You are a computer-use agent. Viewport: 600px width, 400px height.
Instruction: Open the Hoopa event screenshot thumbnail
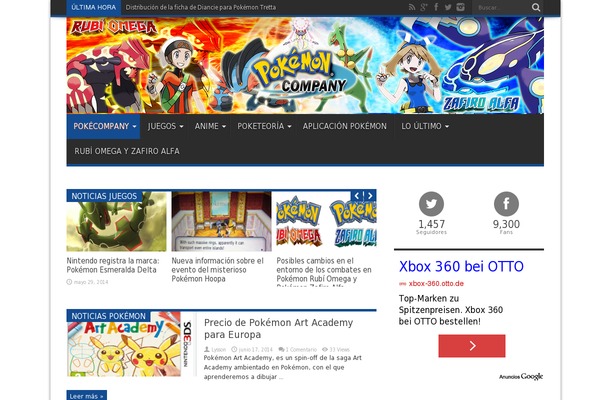coord(221,222)
